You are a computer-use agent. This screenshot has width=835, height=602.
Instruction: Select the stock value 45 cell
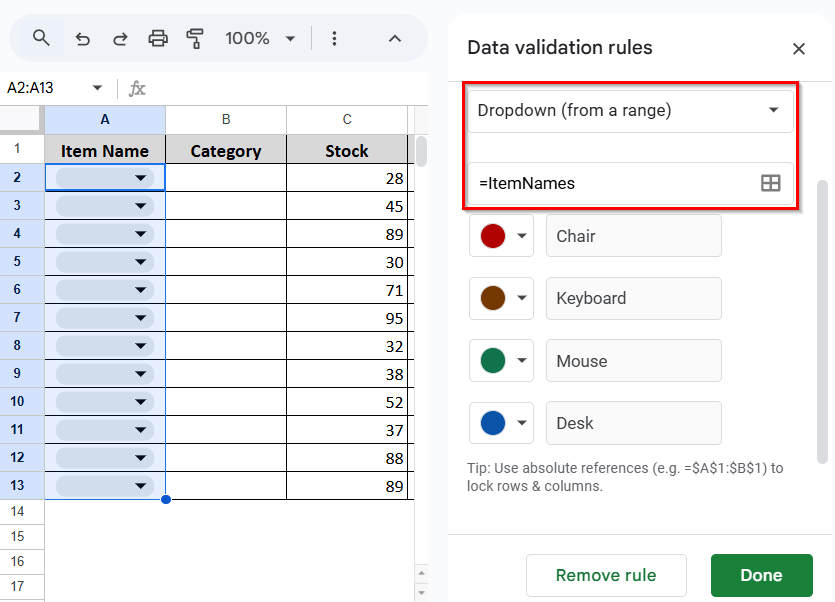point(347,206)
